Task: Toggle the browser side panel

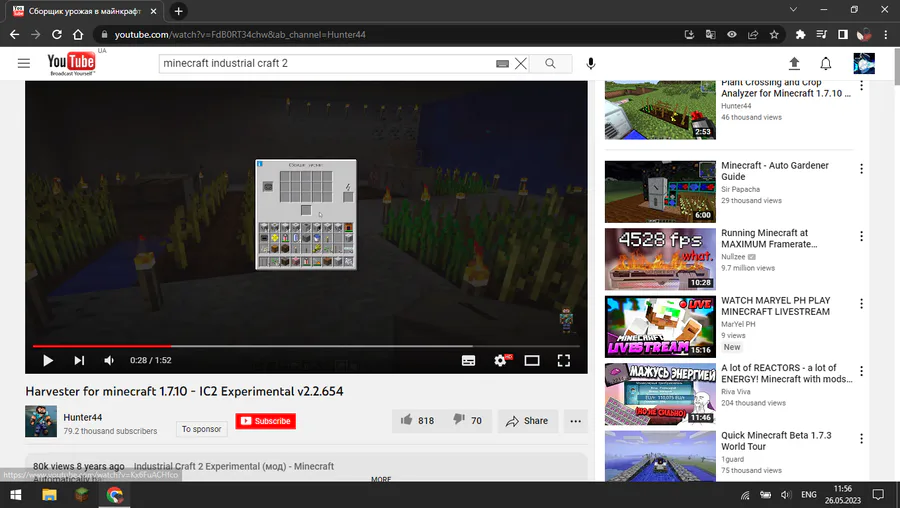Action: click(843, 34)
